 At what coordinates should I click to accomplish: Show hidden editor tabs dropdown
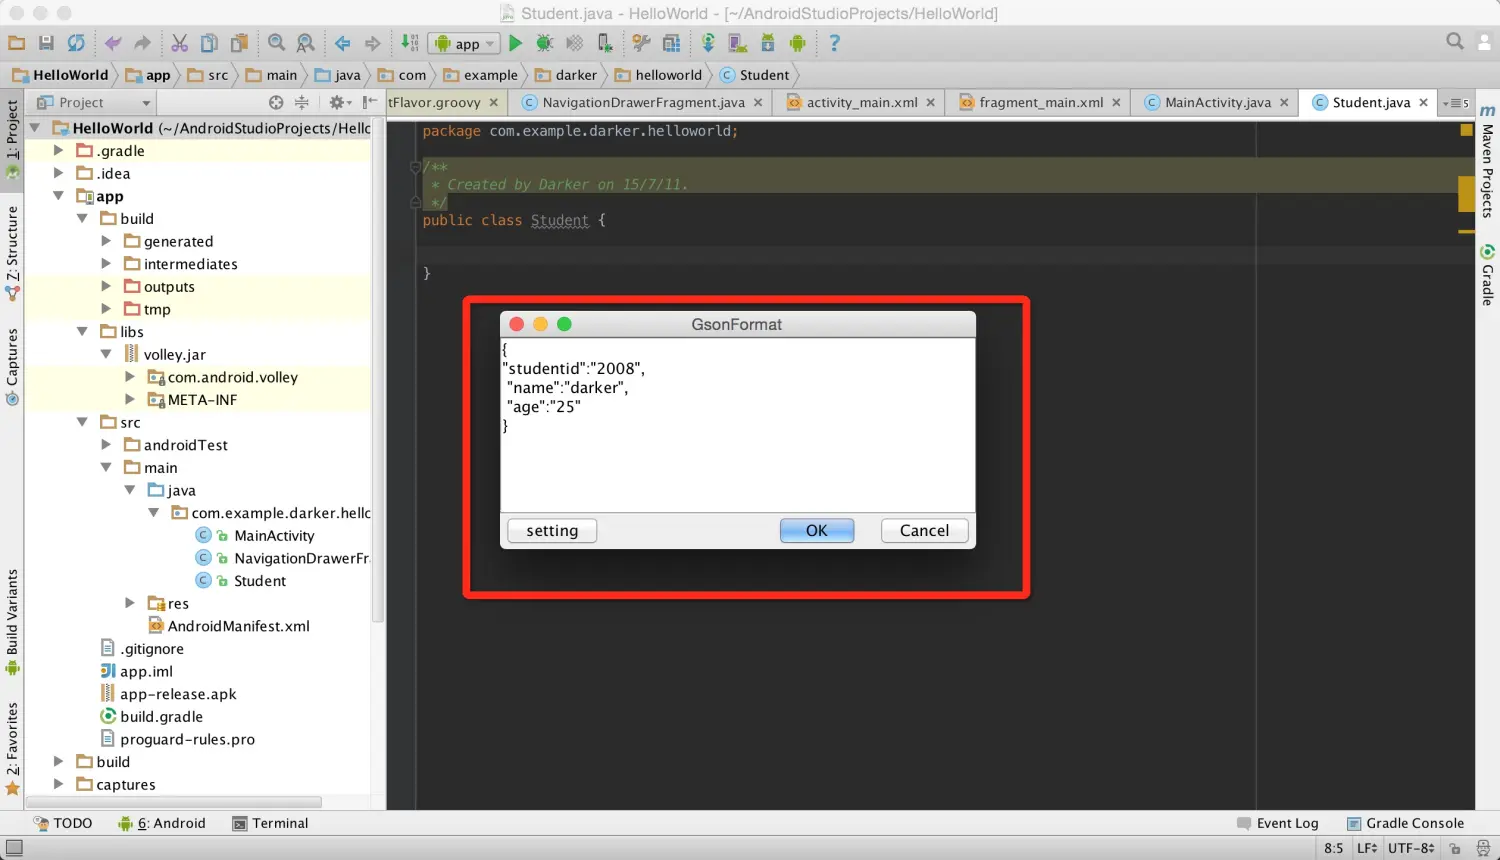[x=1456, y=103]
